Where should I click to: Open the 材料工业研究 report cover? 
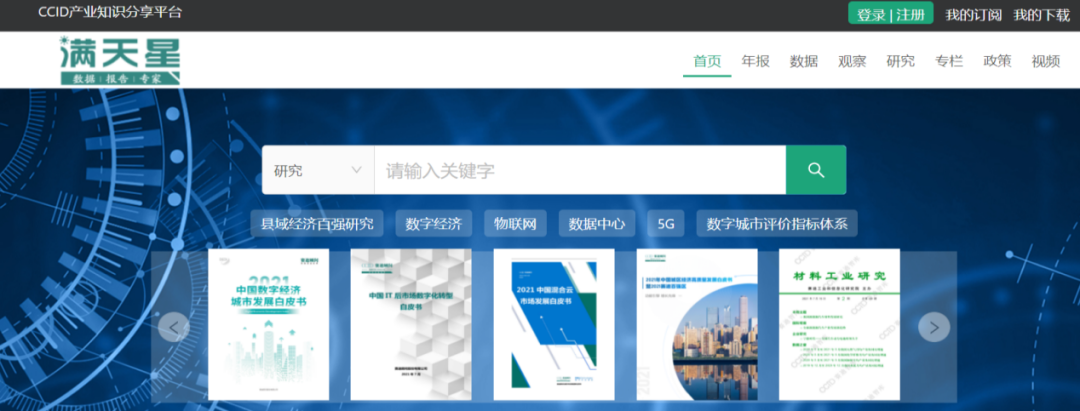click(x=840, y=324)
